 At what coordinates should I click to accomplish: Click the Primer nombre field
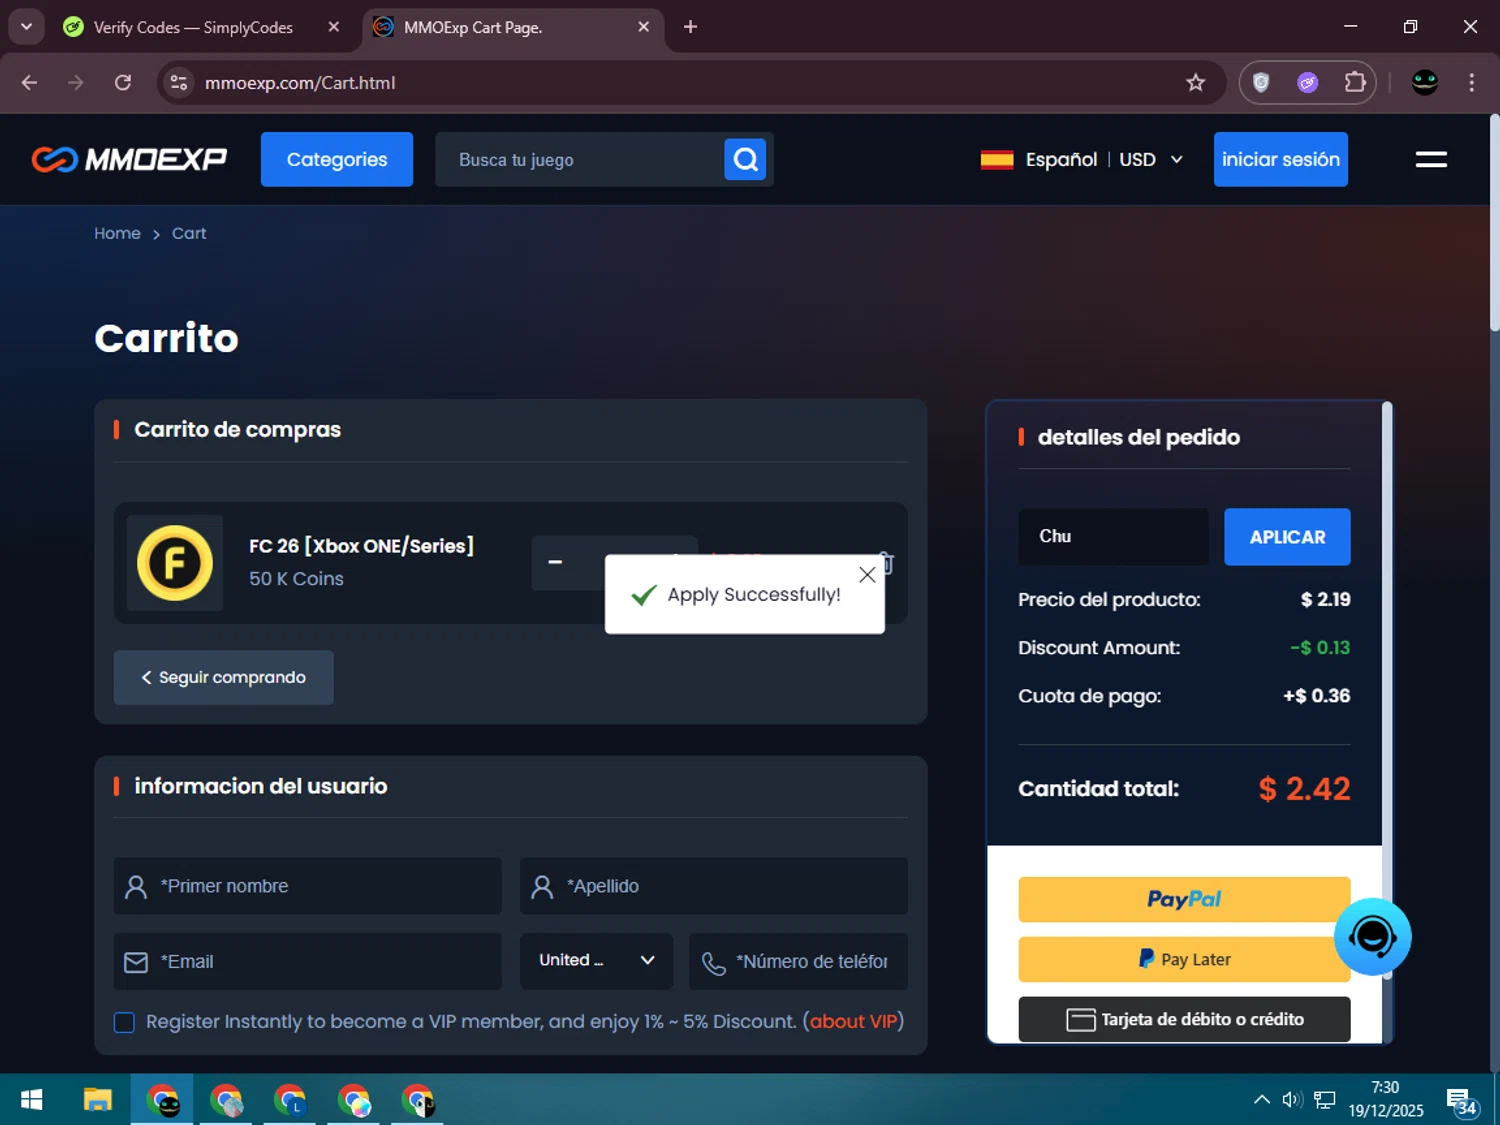[308, 886]
